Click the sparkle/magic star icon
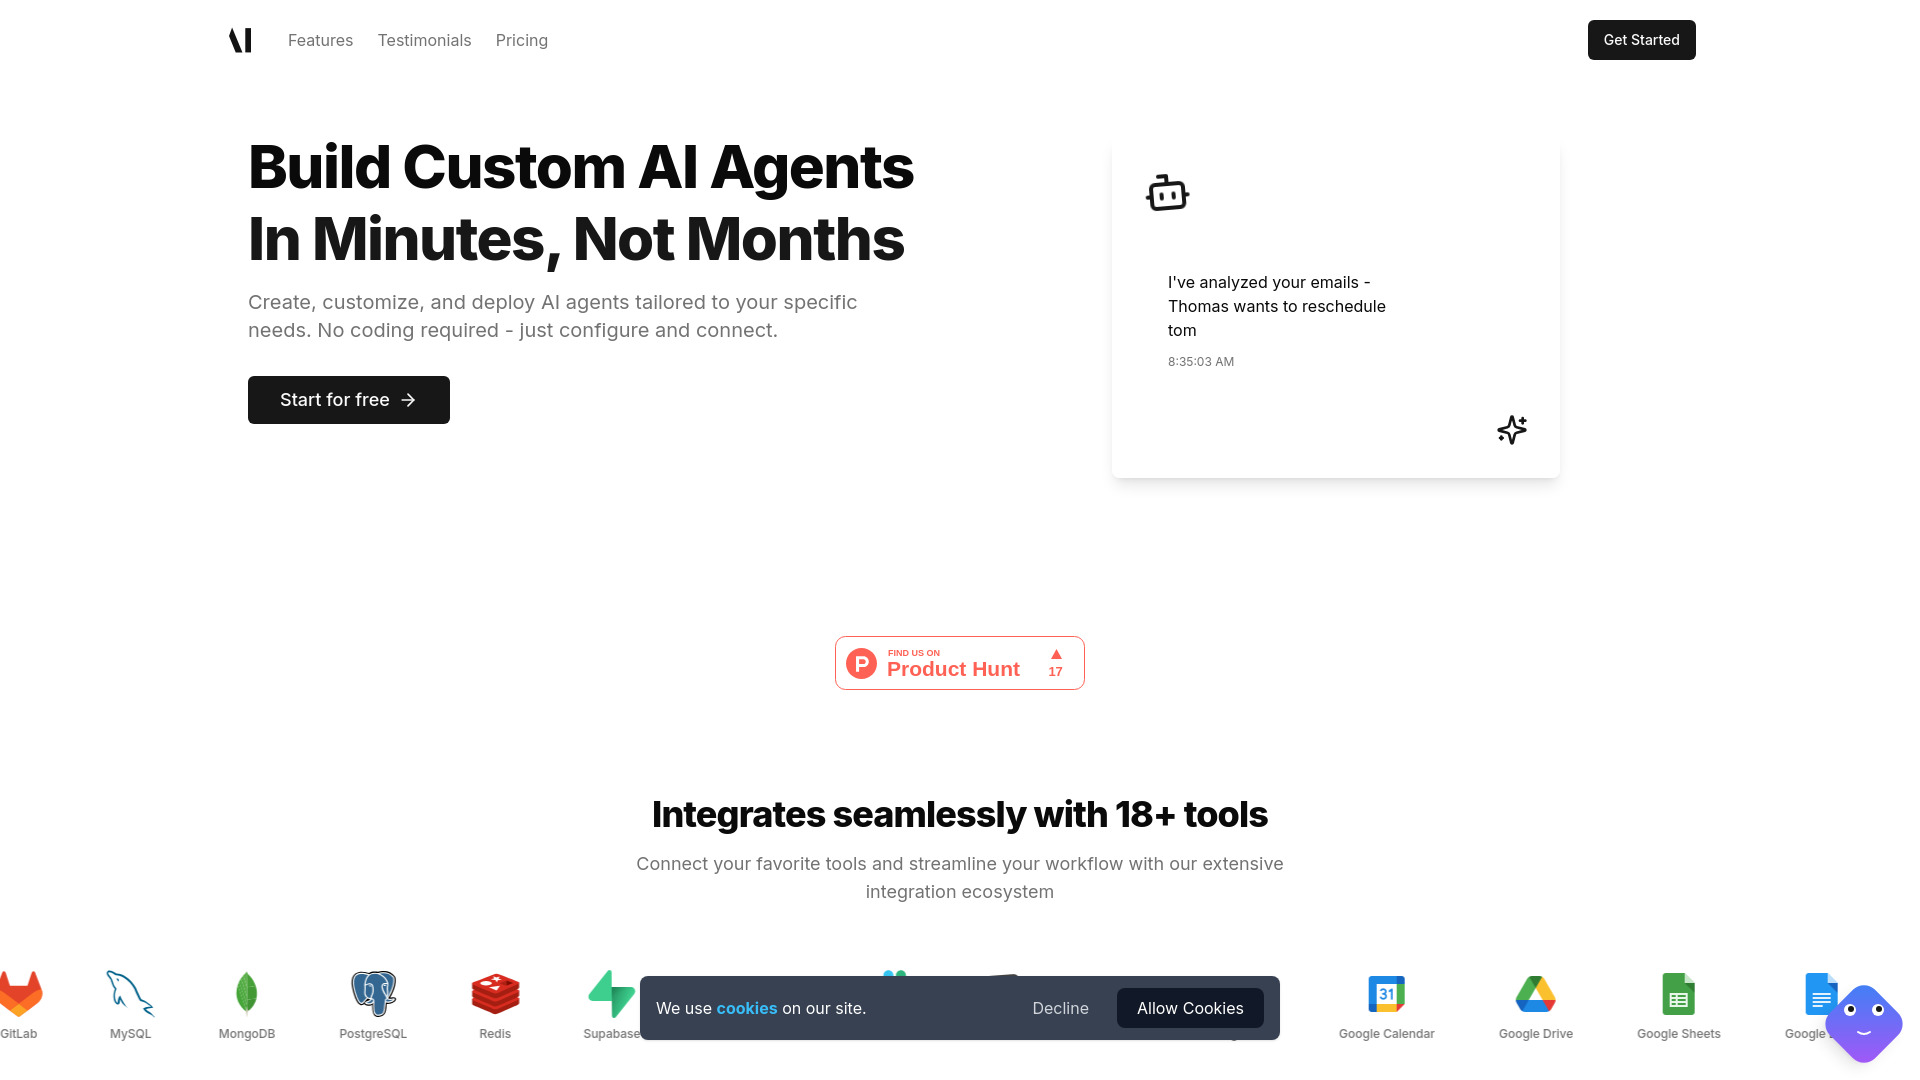 [1511, 430]
